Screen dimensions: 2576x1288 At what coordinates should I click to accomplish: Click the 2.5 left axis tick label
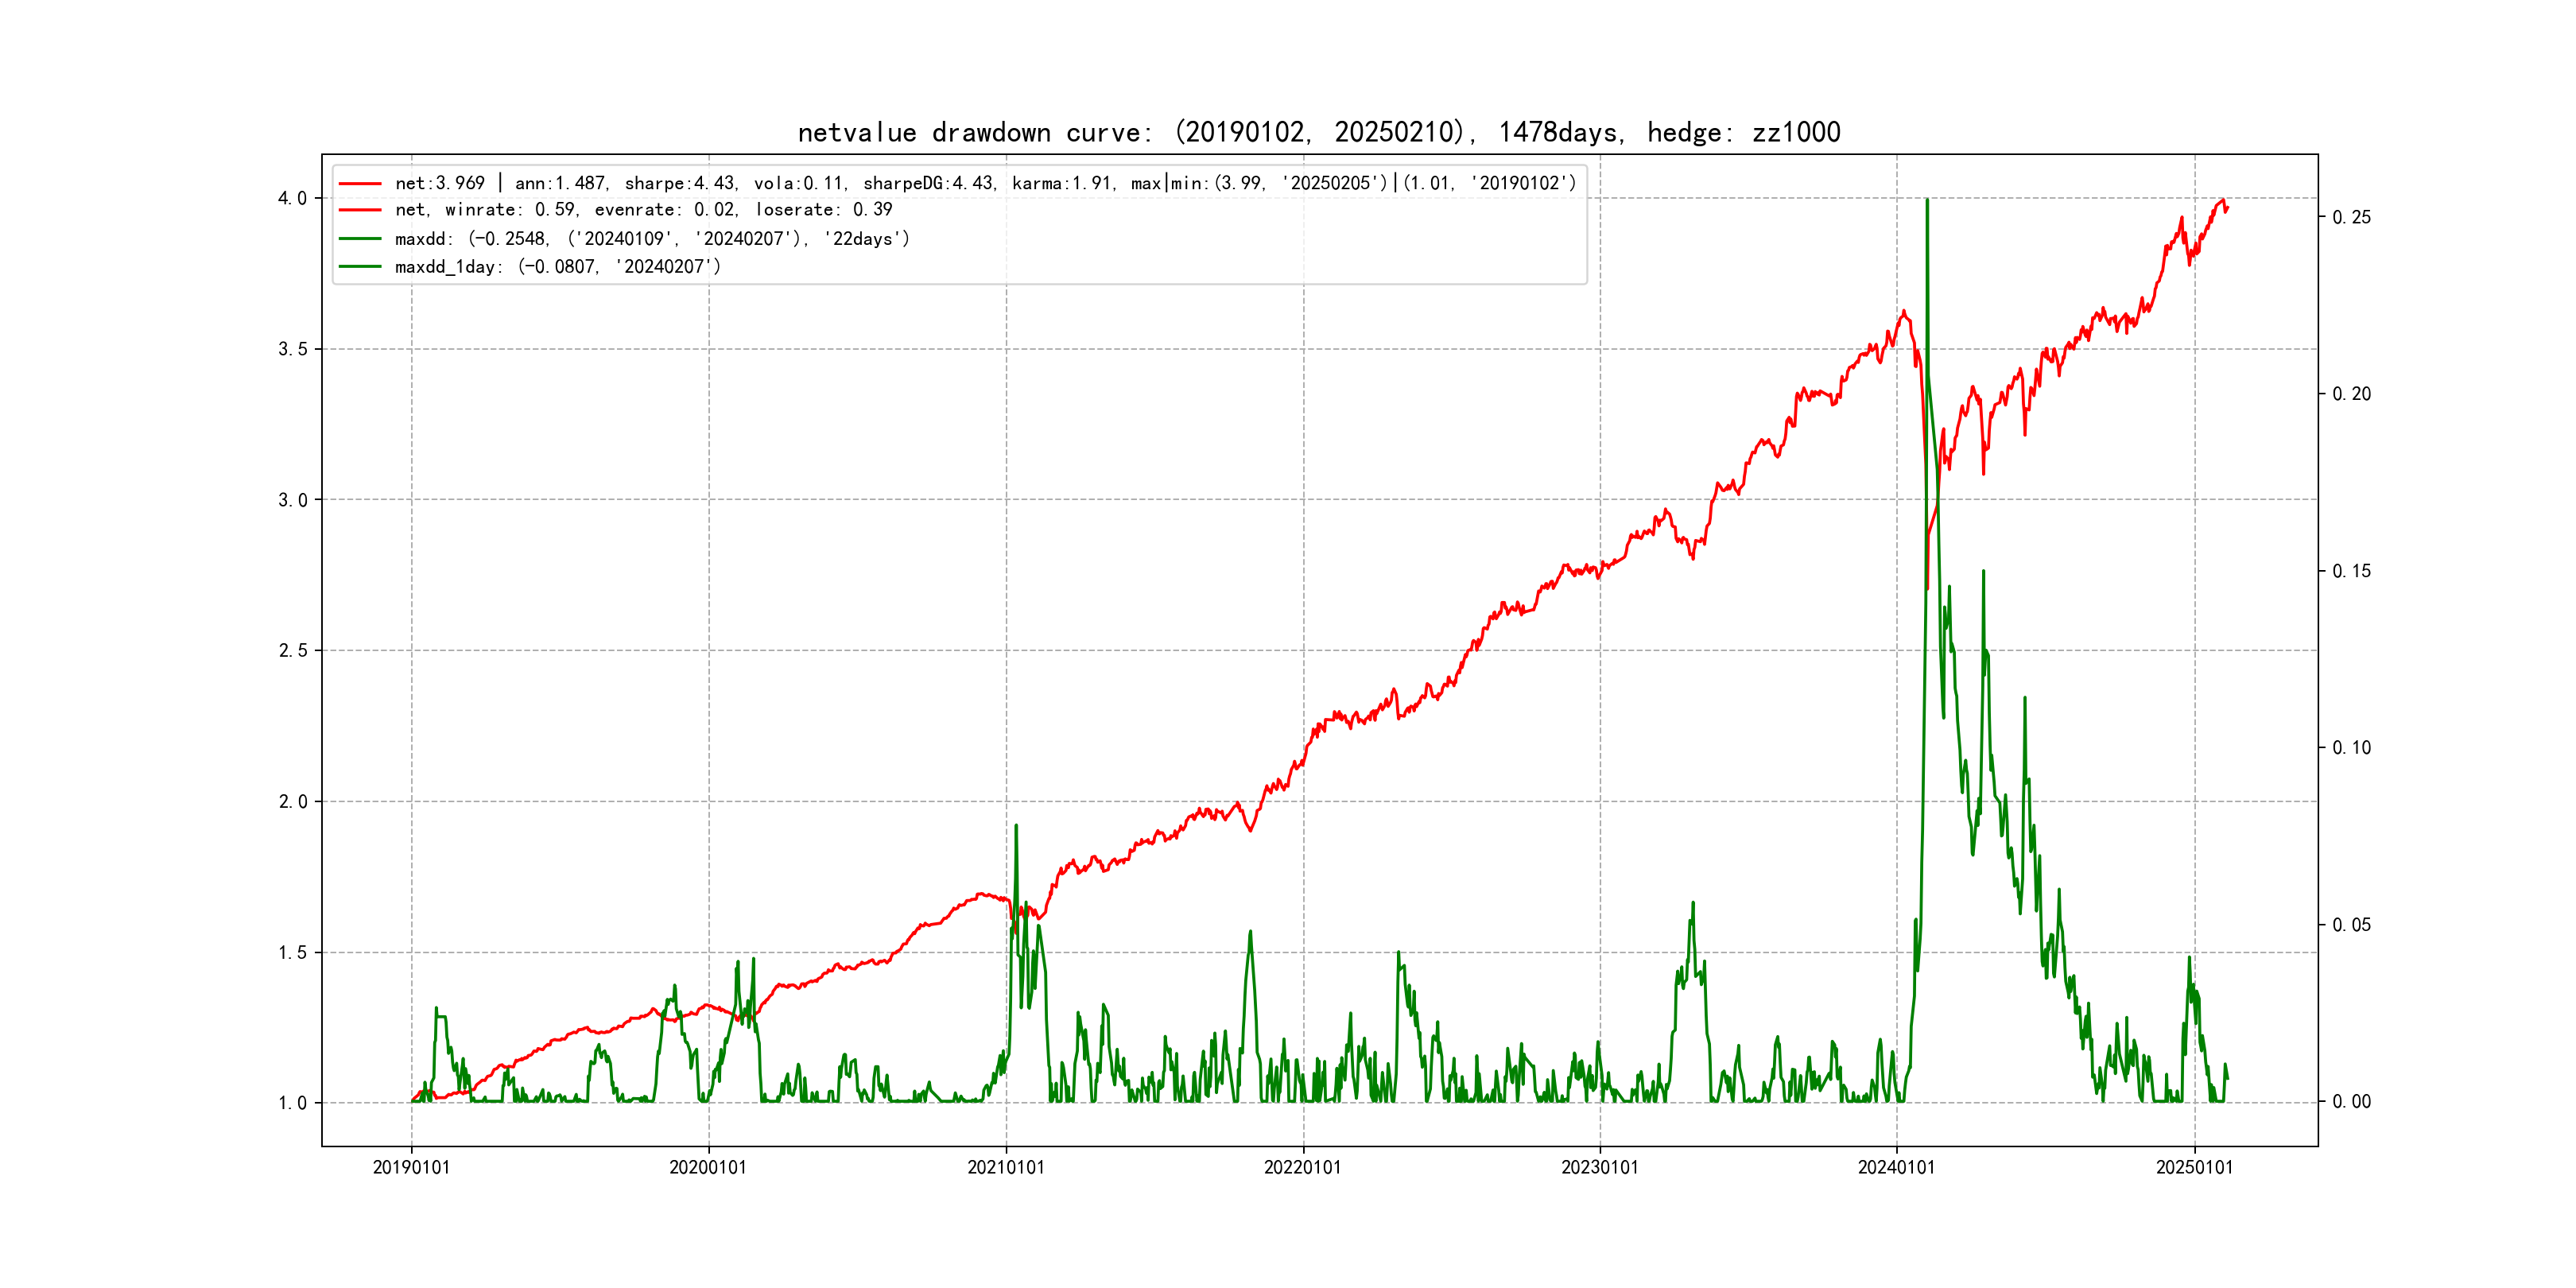tap(292, 651)
